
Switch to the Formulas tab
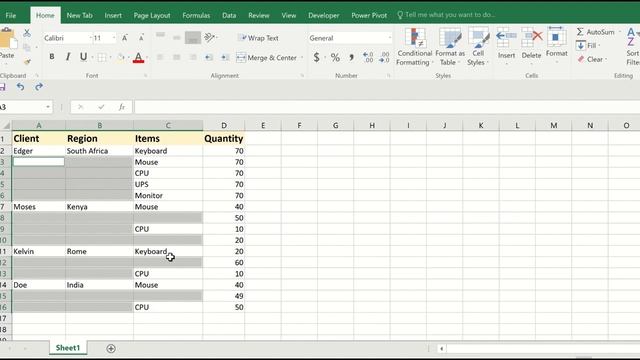[196, 16]
